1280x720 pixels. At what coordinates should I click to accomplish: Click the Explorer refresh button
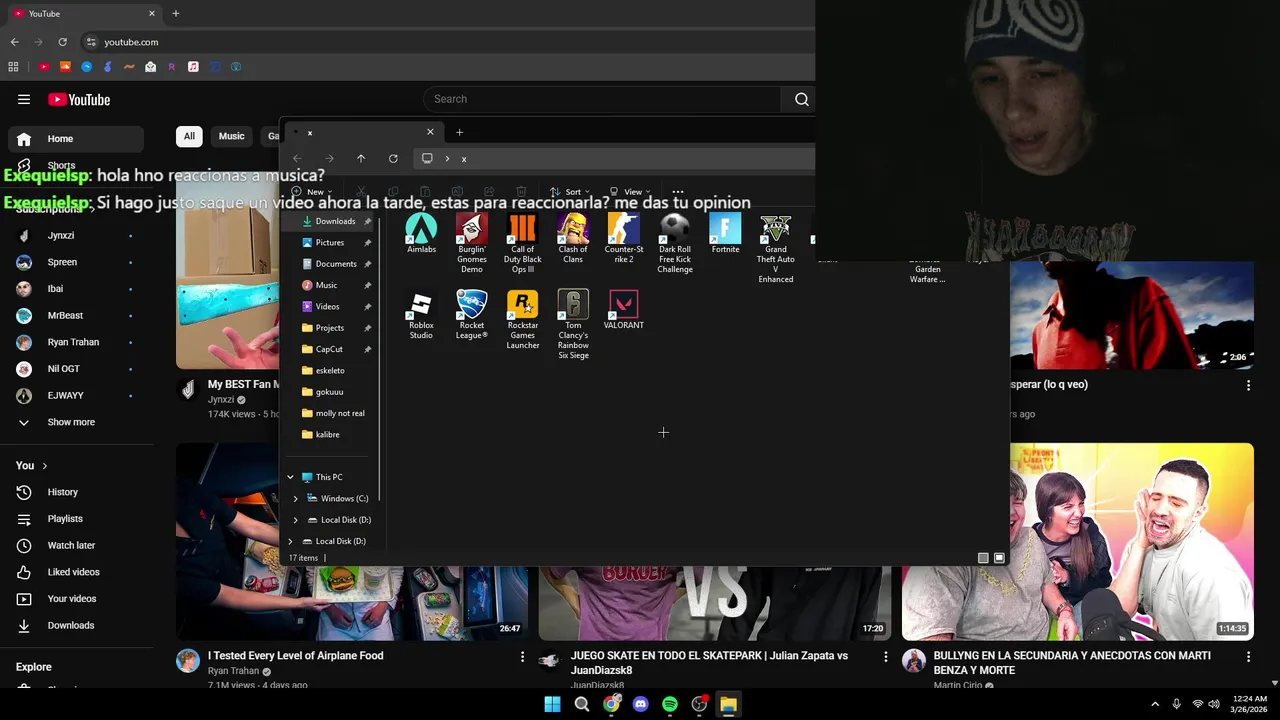point(393,158)
